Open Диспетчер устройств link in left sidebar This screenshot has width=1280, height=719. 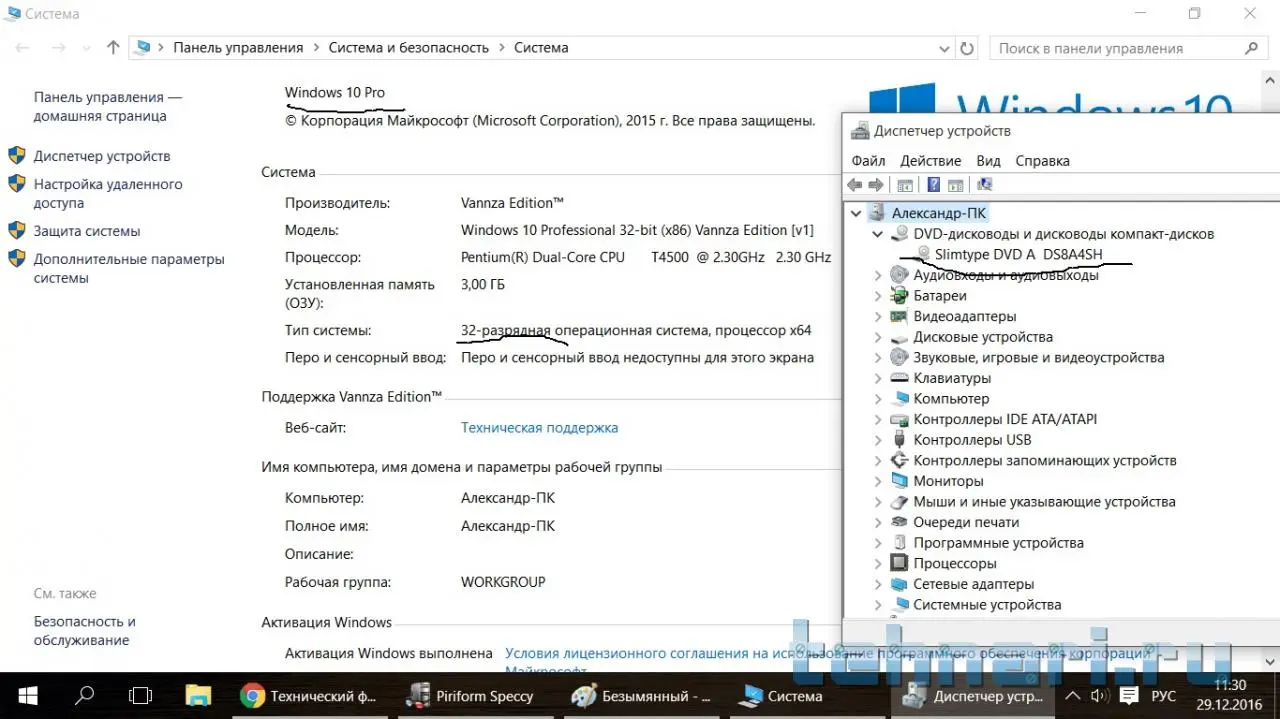click(x=102, y=156)
